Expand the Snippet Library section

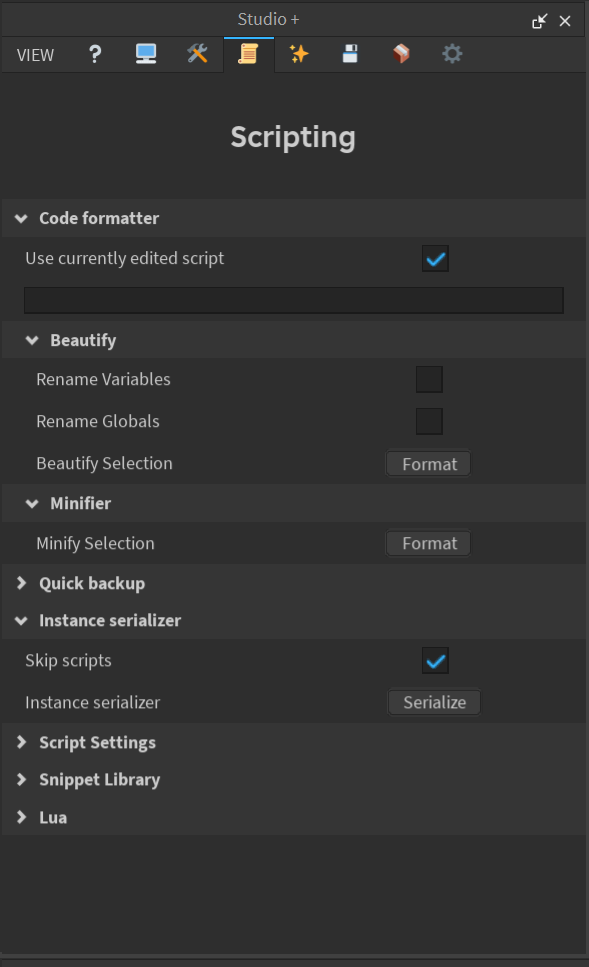(x=102, y=779)
